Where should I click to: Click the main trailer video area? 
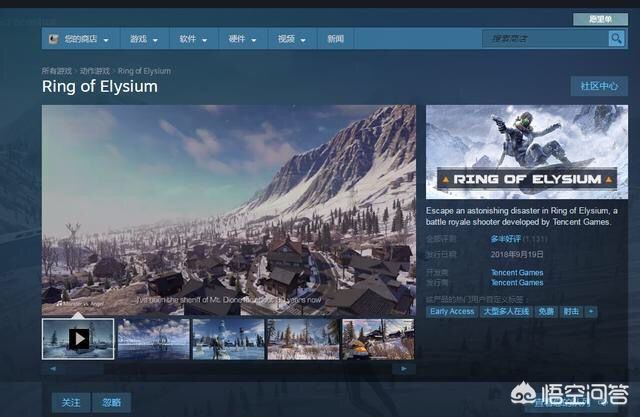tap(229, 210)
